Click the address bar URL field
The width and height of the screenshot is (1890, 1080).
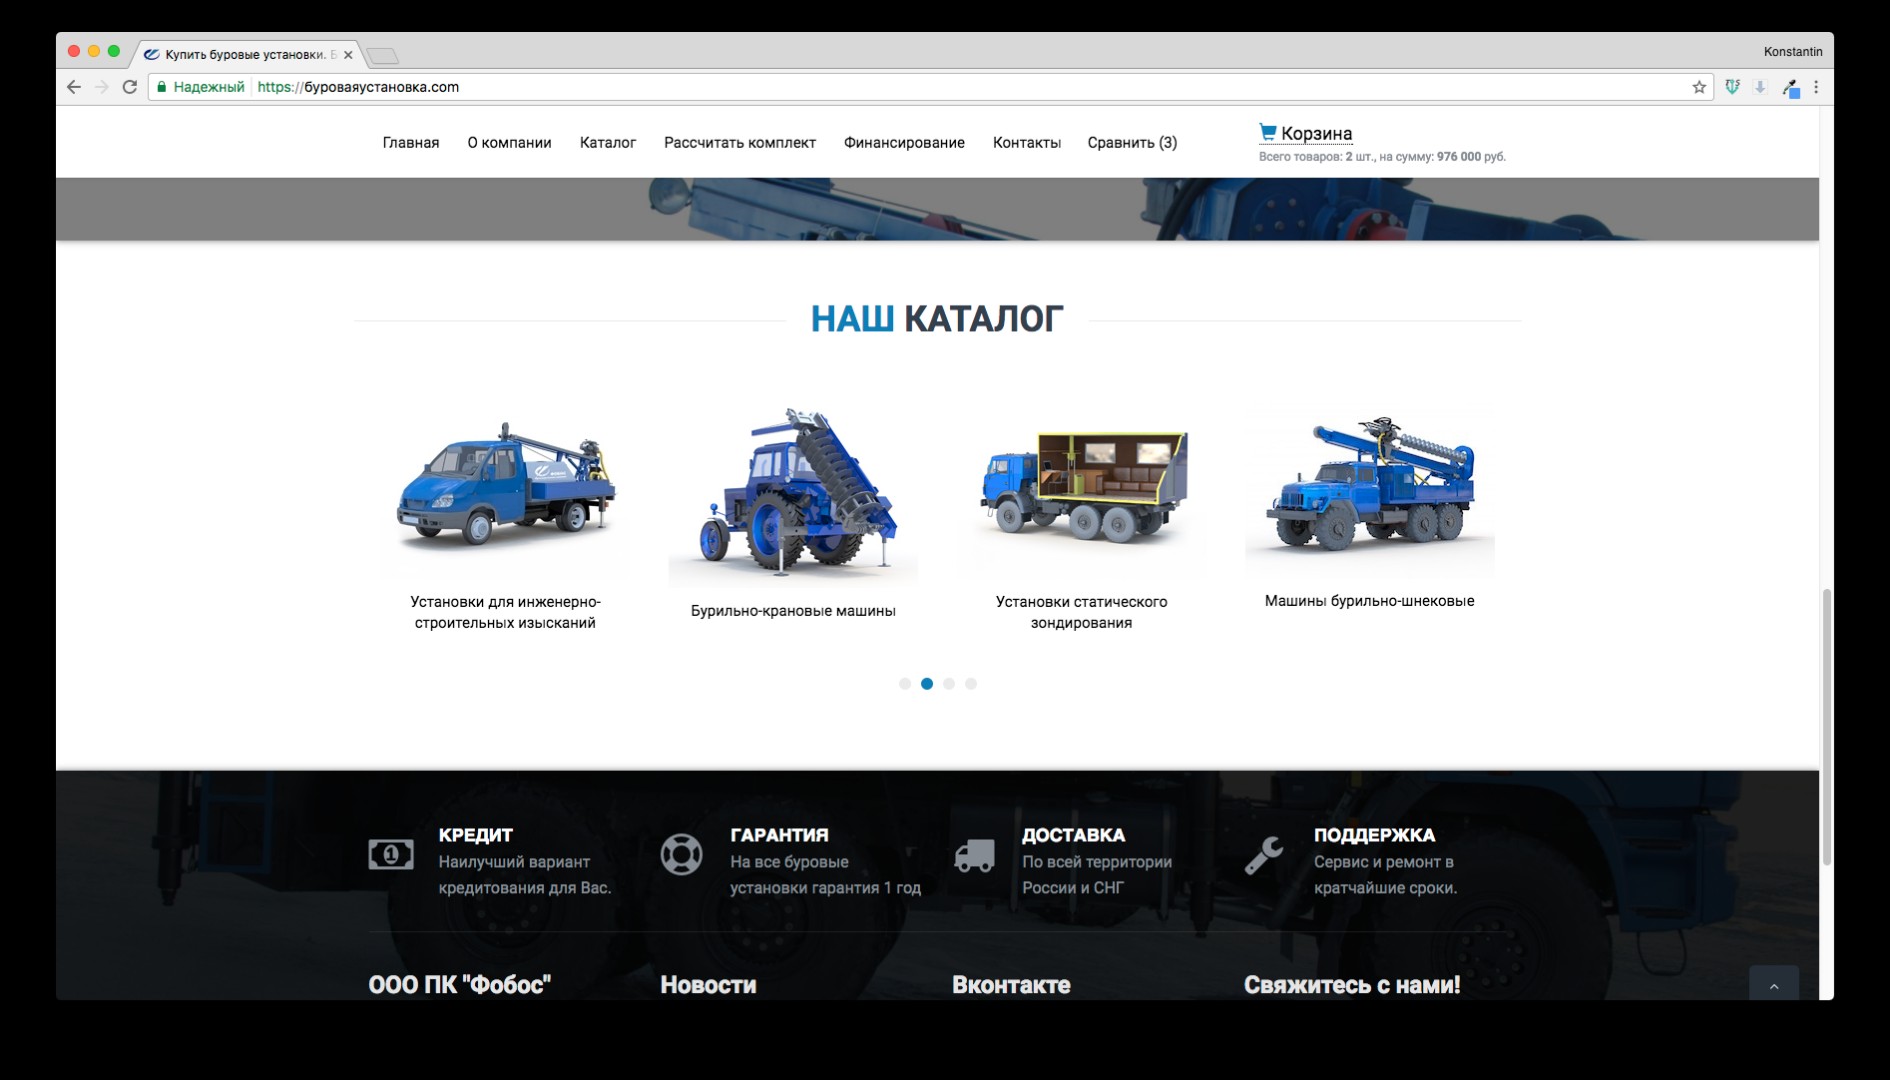point(900,87)
